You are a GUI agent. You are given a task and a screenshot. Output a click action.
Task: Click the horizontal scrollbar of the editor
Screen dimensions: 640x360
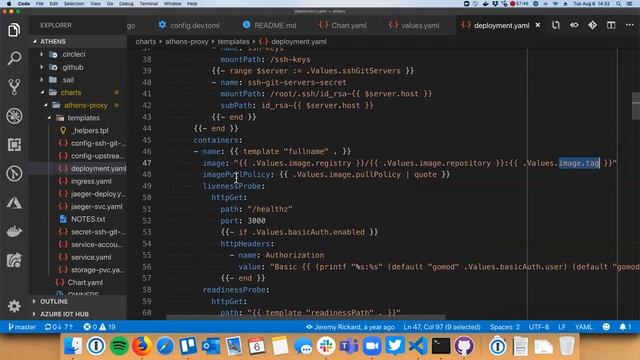point(305,317)
